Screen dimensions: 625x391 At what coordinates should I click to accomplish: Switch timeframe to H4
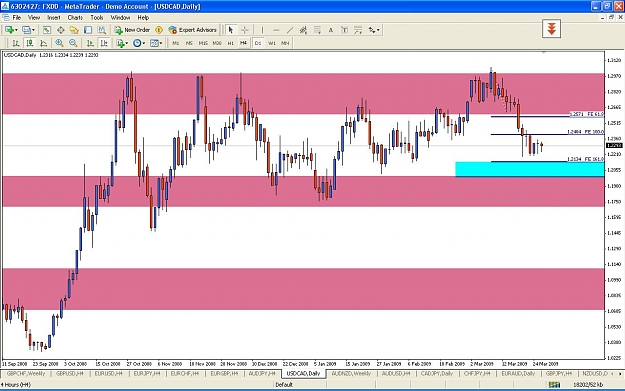point(243,43)
